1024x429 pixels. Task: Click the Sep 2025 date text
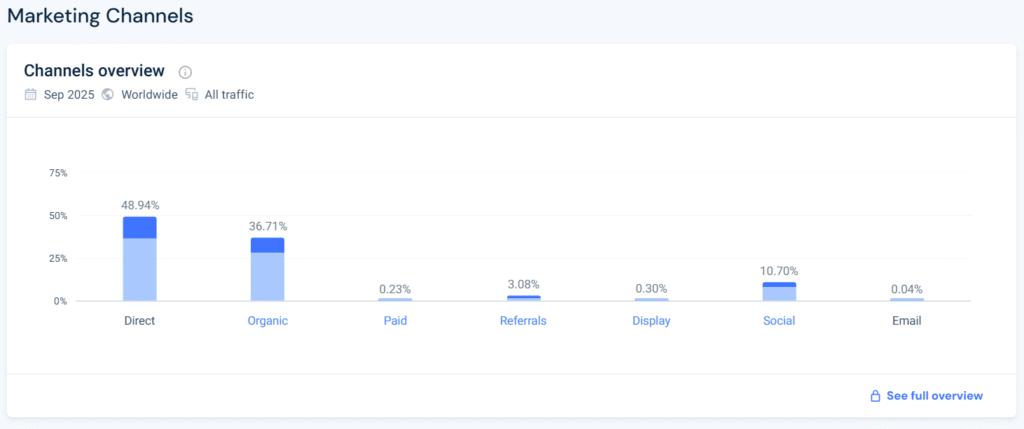click(x=68, y=95)
